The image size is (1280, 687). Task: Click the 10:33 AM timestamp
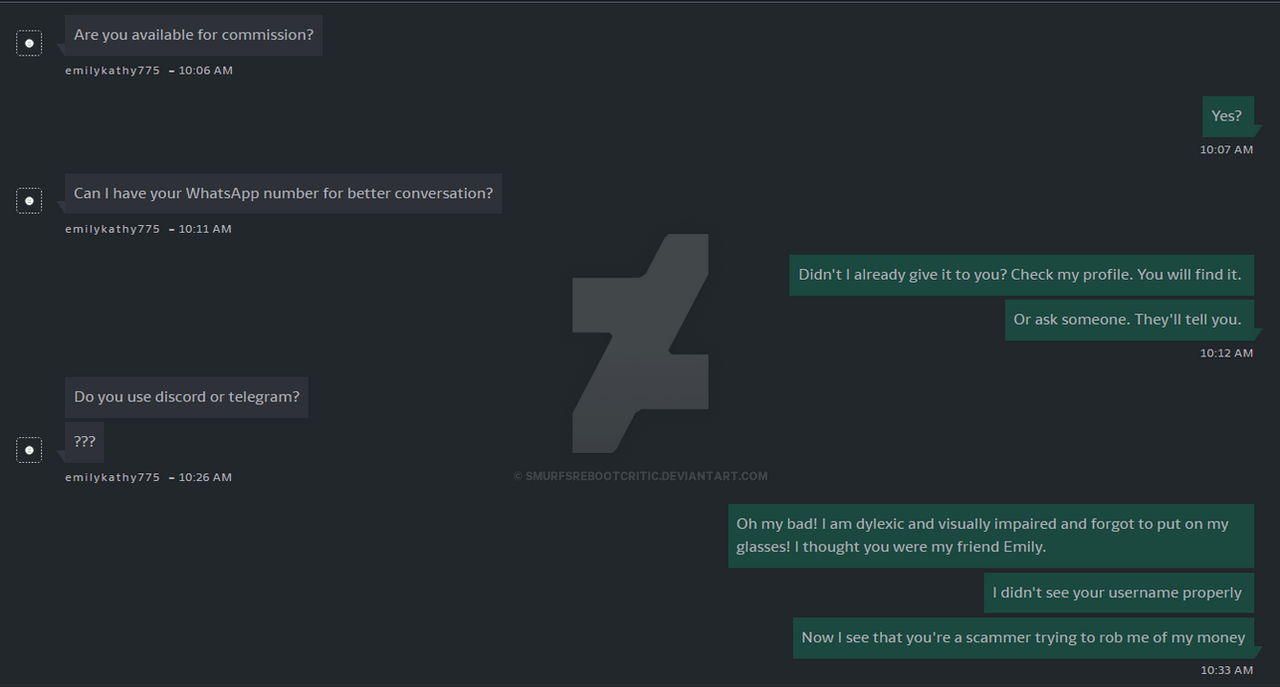click(x=1226, y=670)
